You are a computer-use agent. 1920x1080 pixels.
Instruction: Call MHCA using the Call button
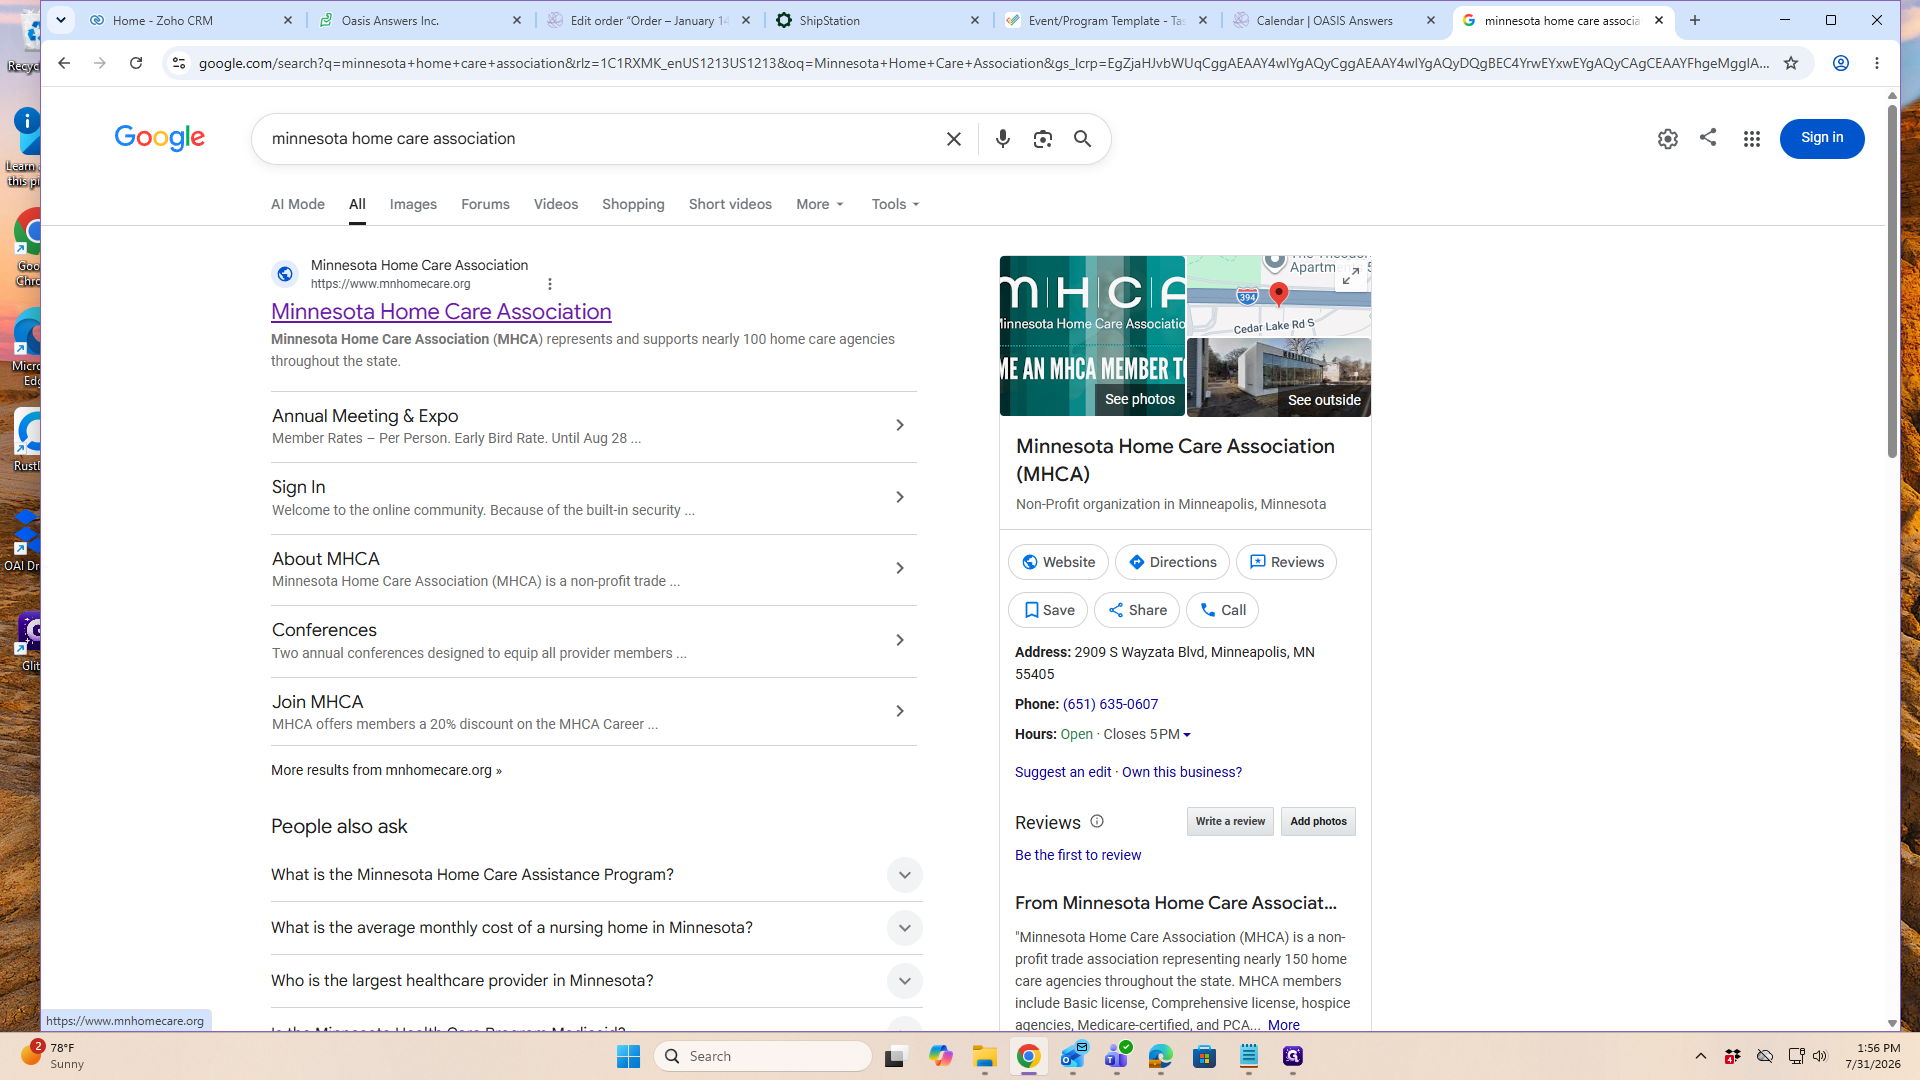pyautogui.click(x=1222, y=610)
